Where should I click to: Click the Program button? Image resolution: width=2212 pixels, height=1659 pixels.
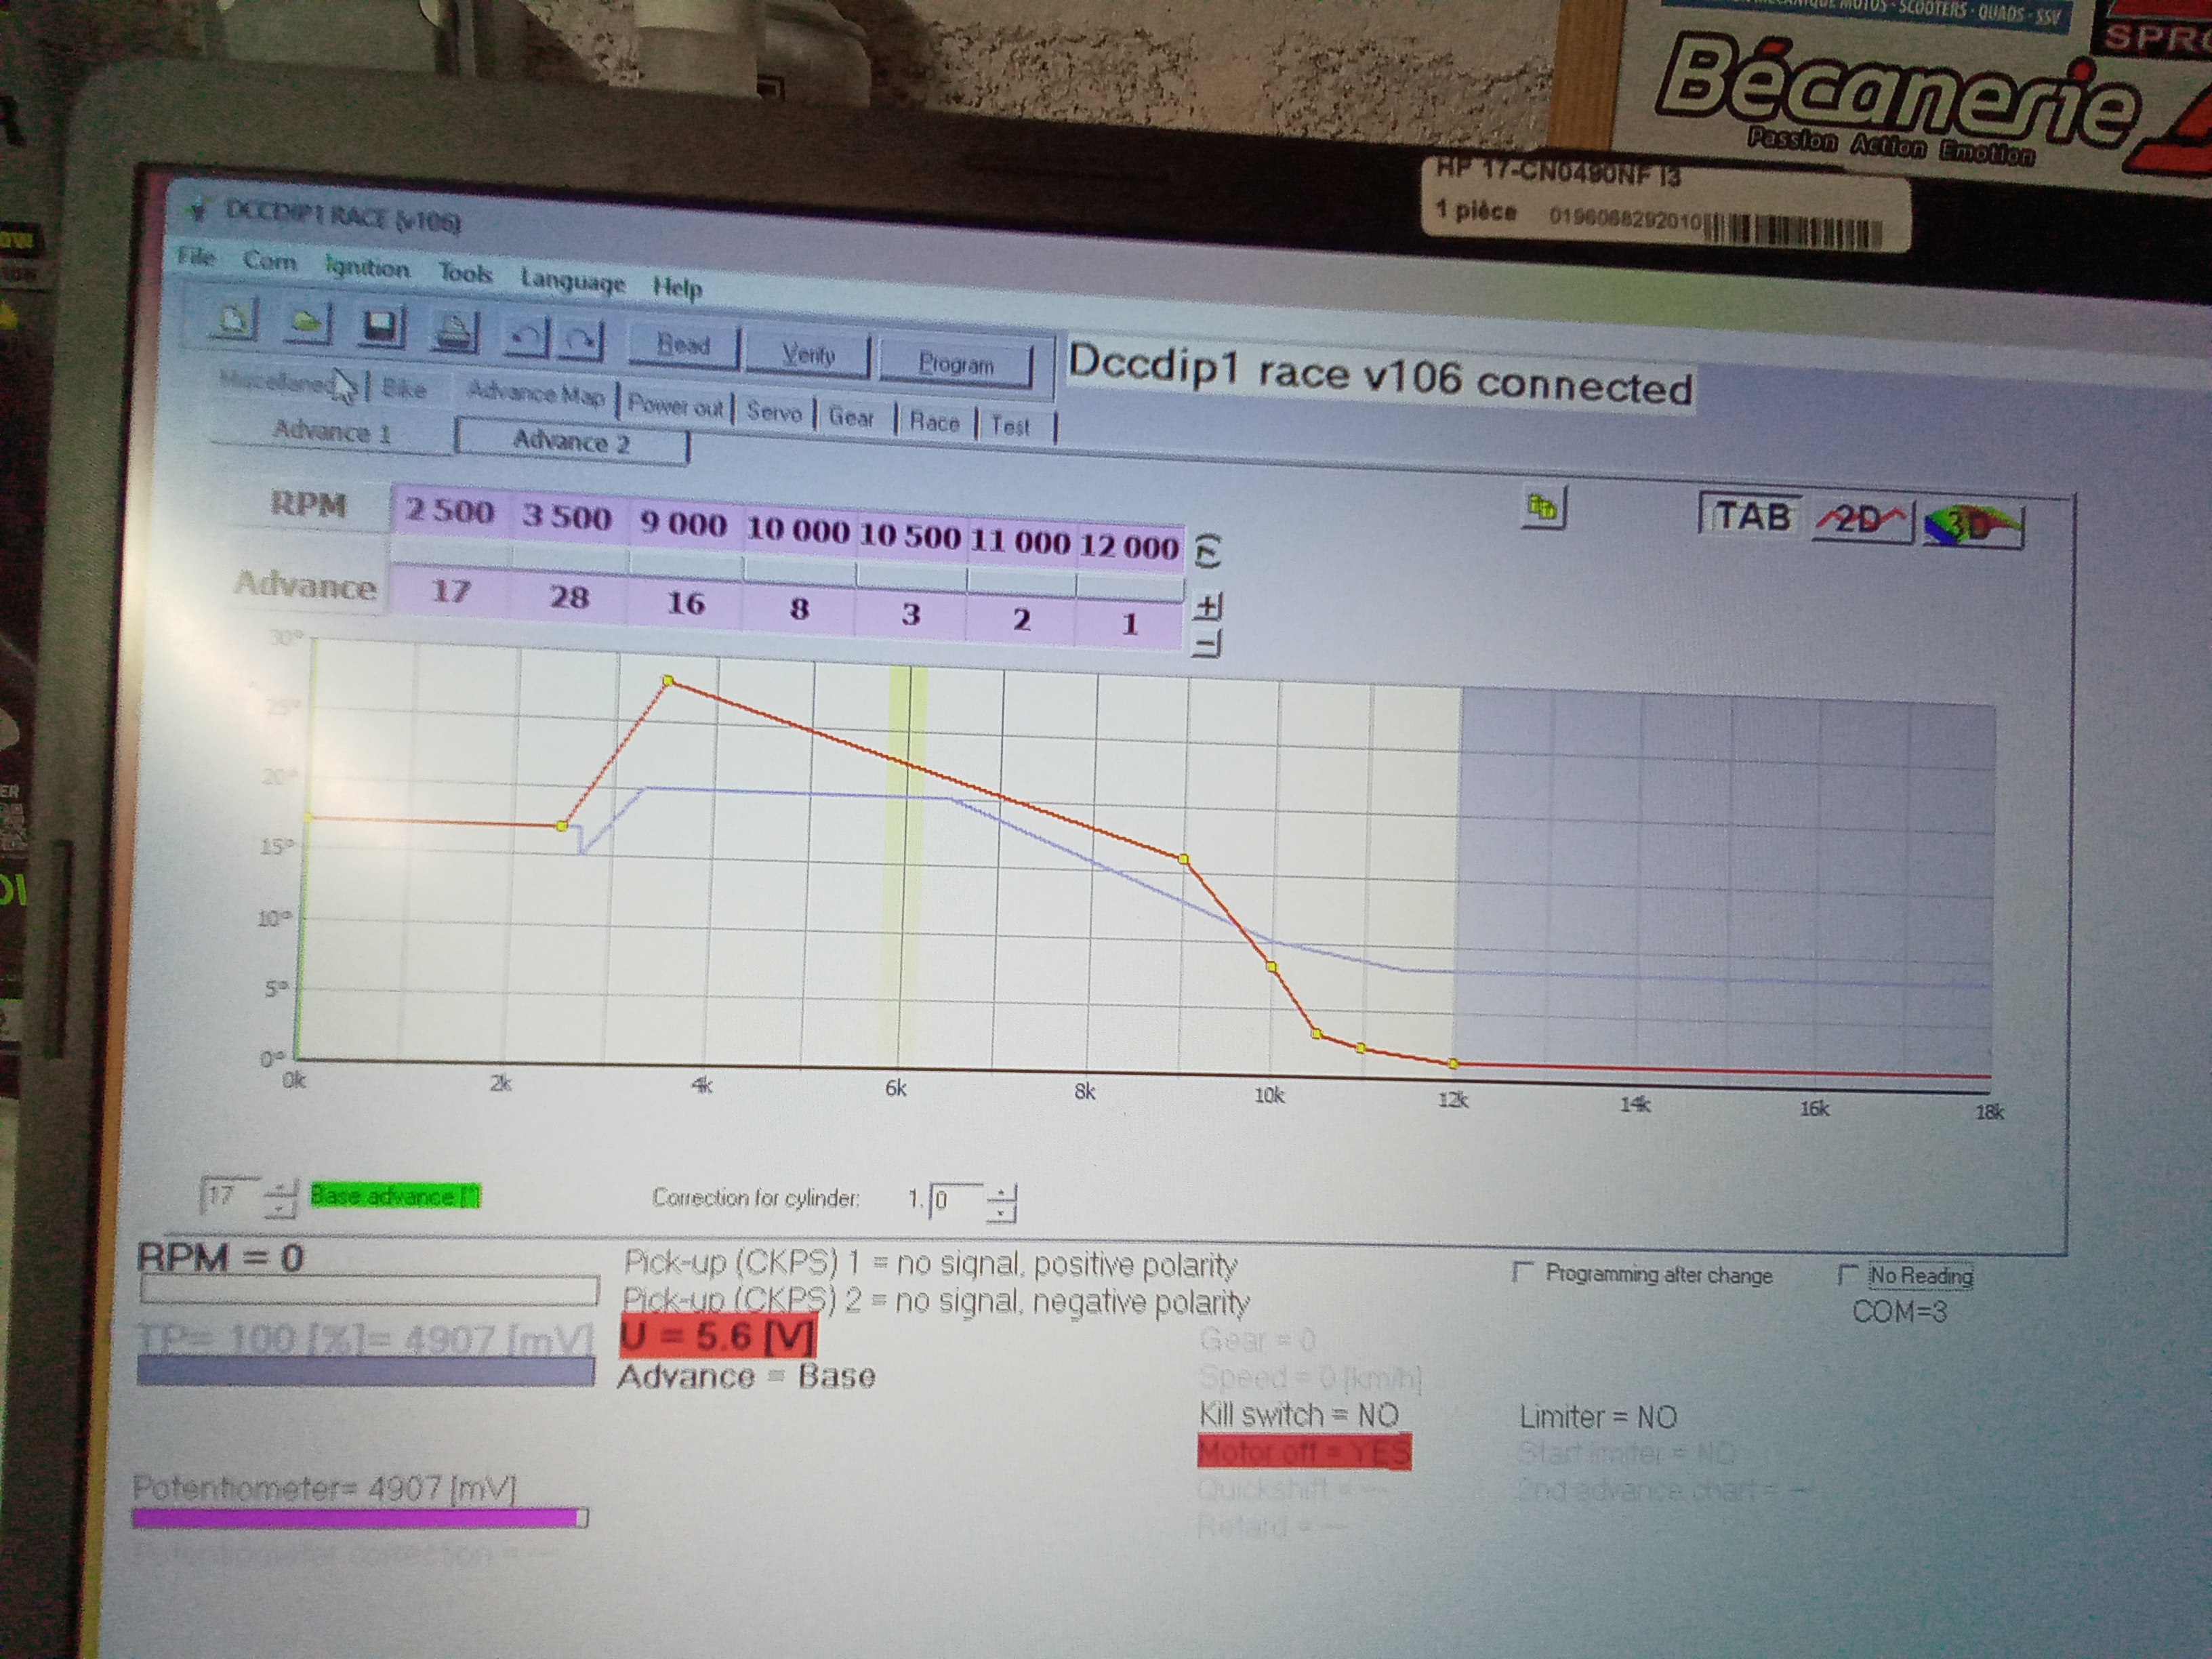[956, 365]
